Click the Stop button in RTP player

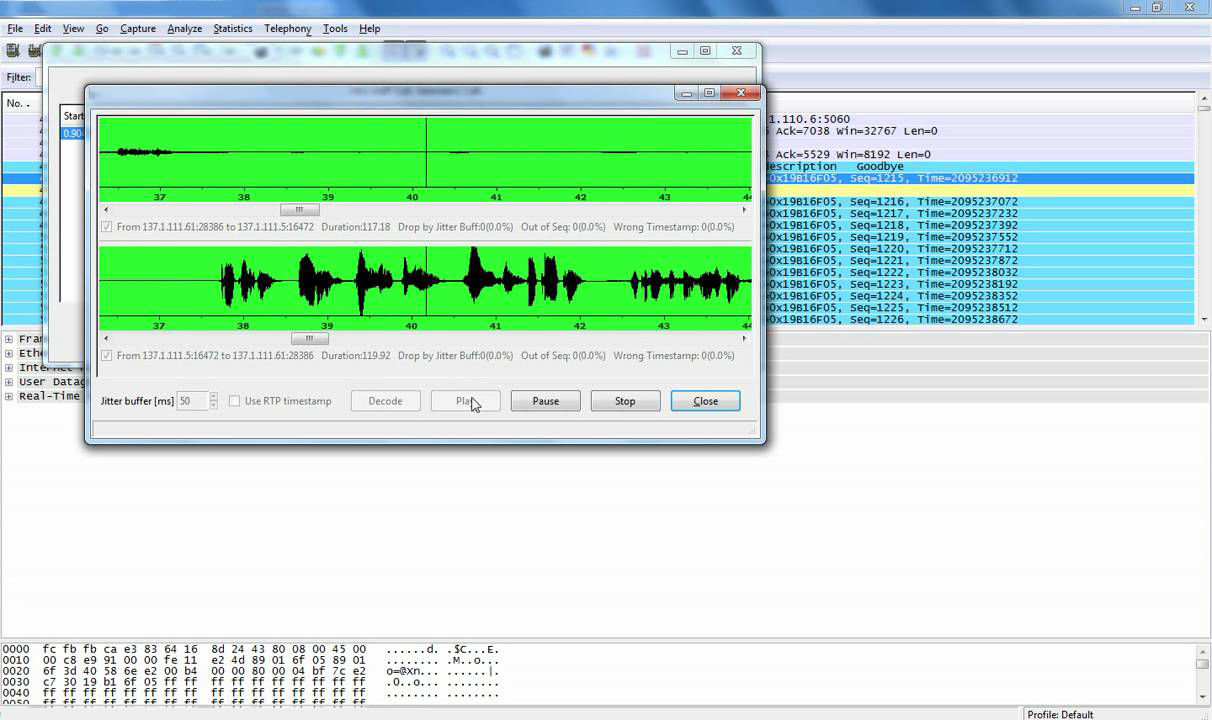coord(625,401)
